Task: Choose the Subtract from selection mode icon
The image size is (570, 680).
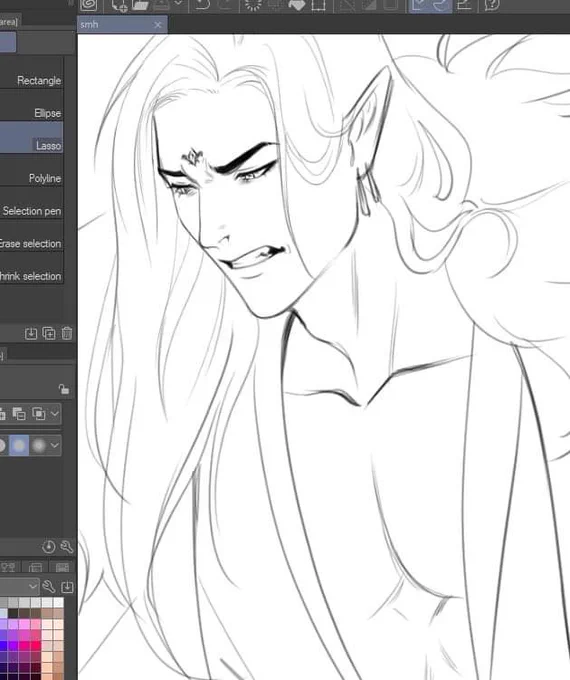Action: [19, 414]
